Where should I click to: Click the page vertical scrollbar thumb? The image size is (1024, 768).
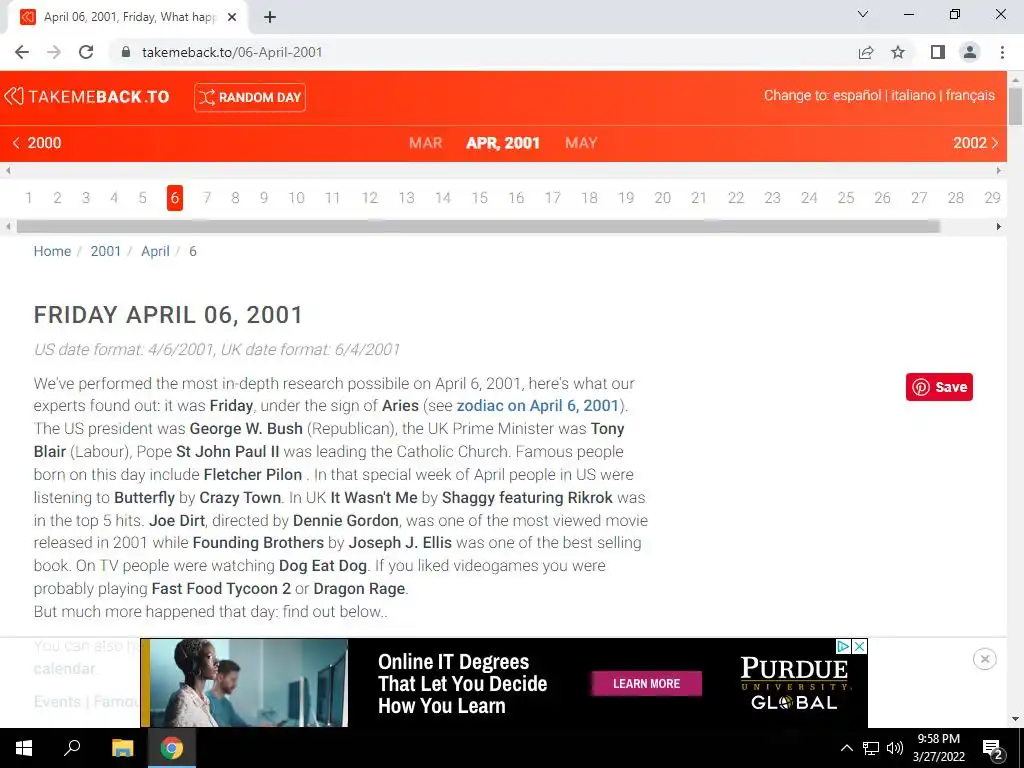click(x=1016, y=106)
